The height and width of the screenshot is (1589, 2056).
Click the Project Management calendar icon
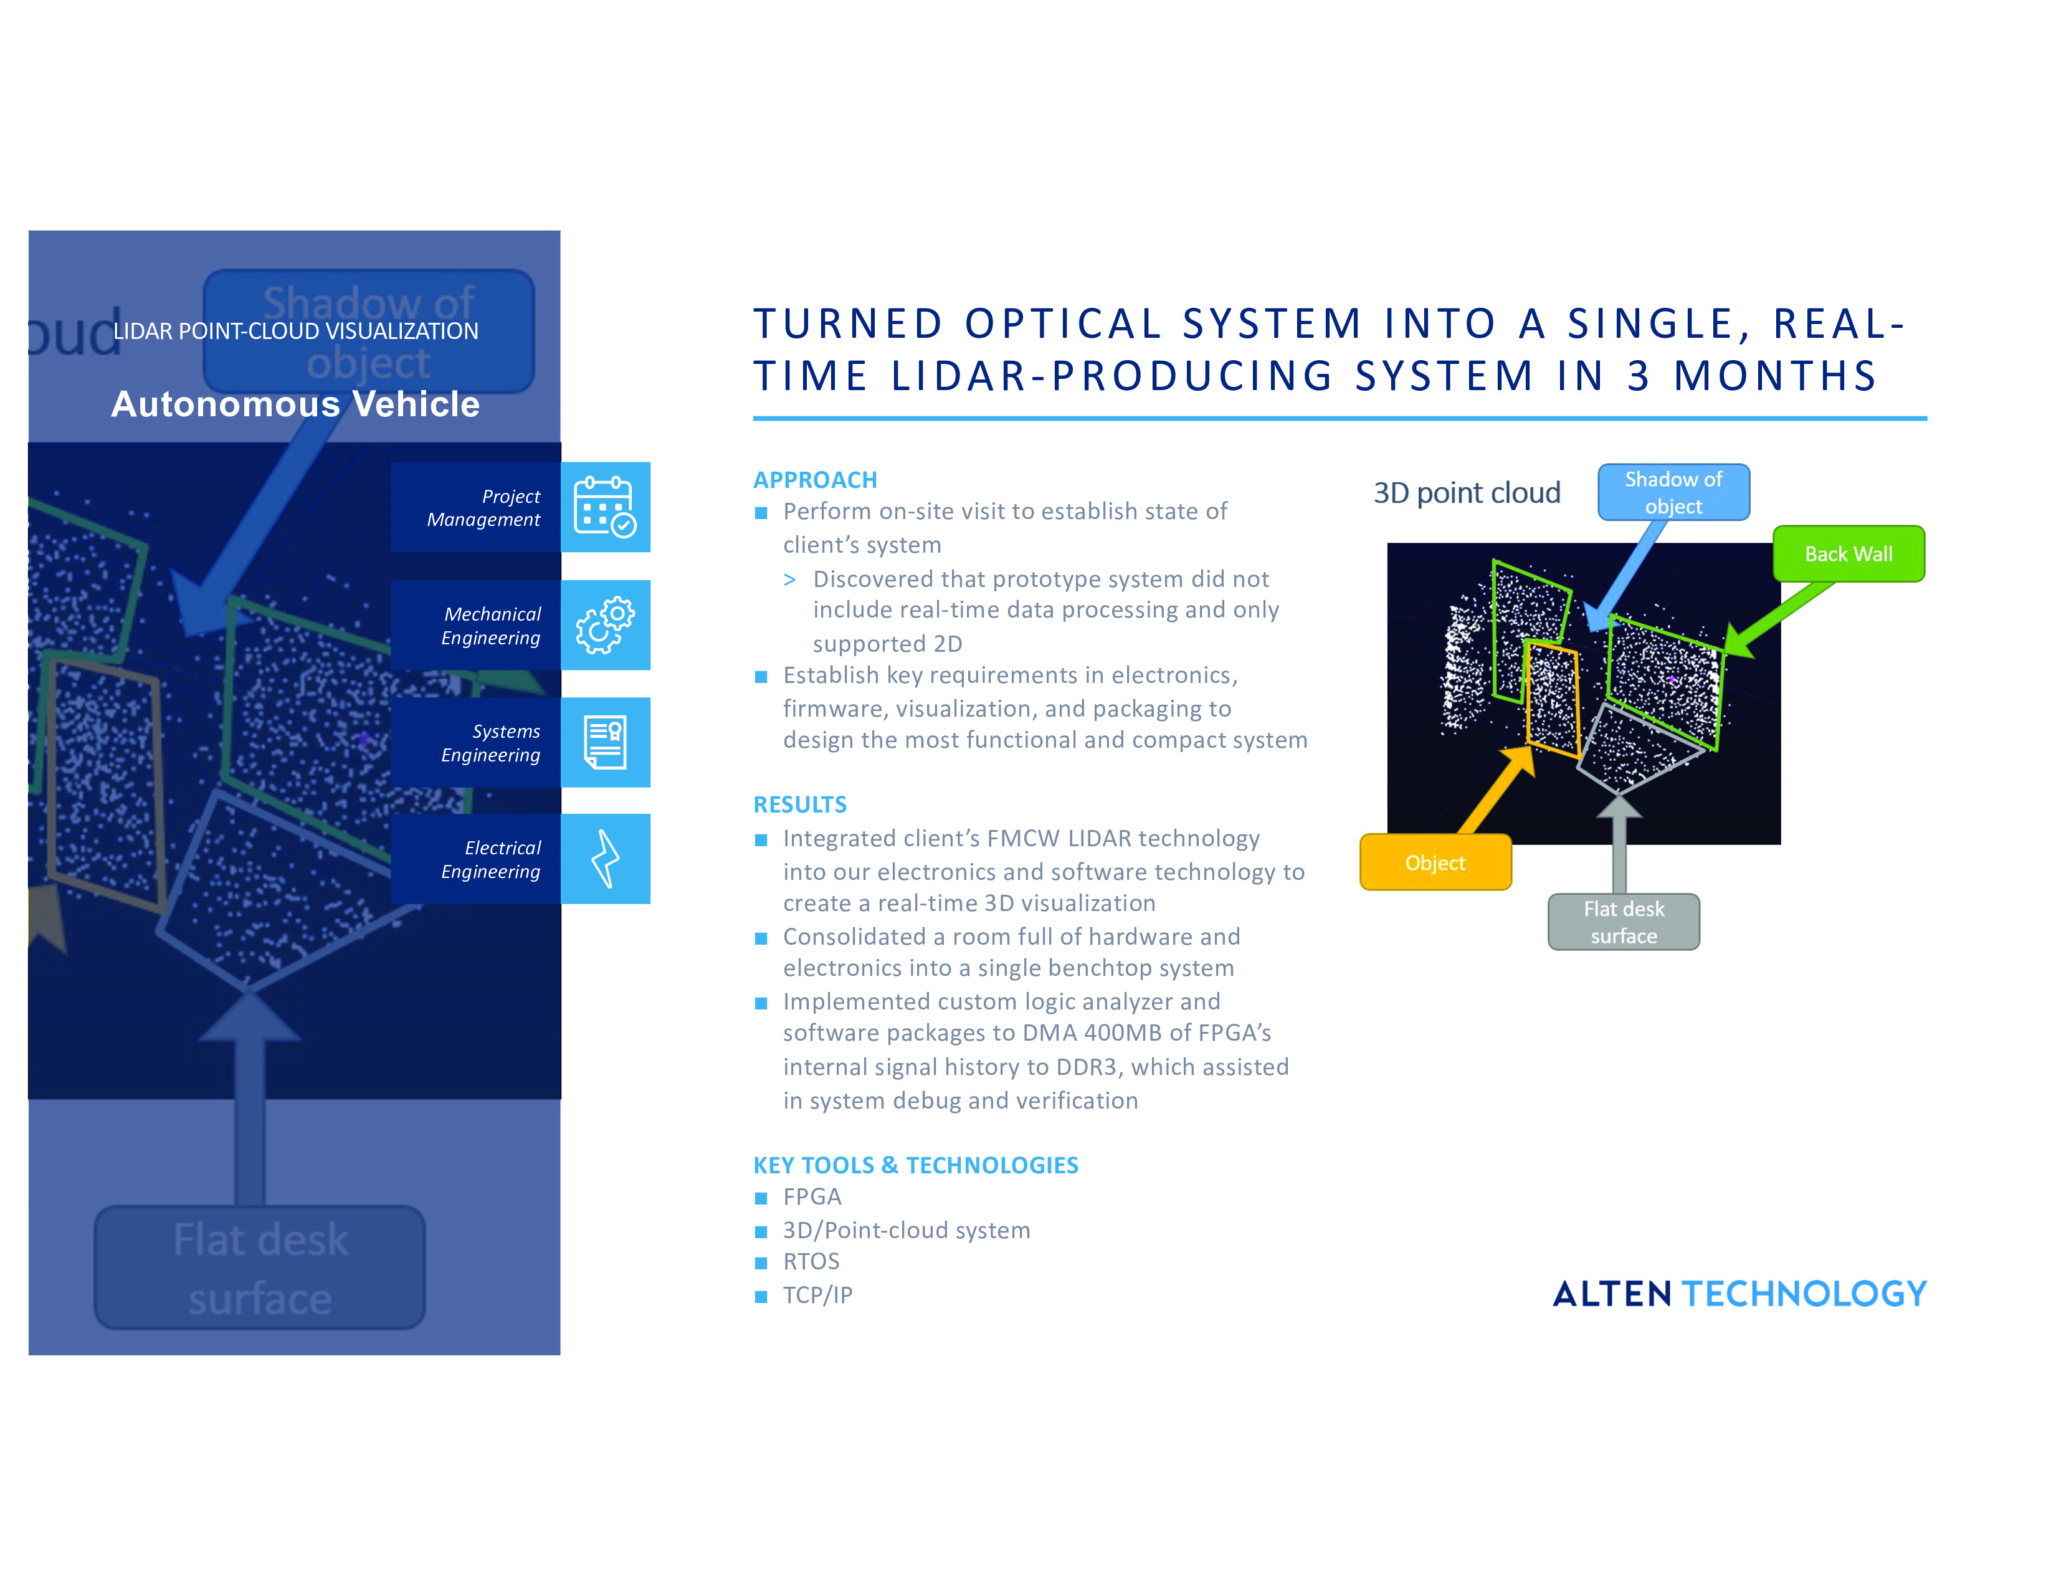[605, 507]
